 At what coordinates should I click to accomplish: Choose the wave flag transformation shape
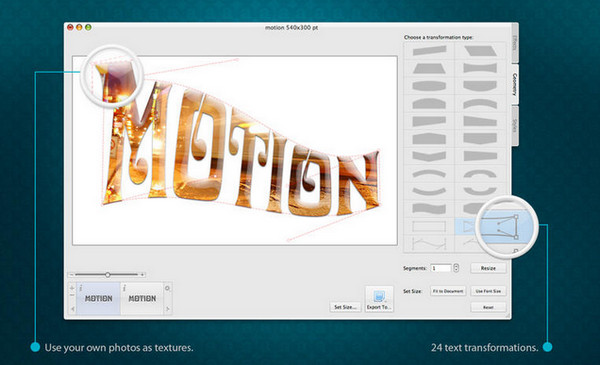coord(429,209)
